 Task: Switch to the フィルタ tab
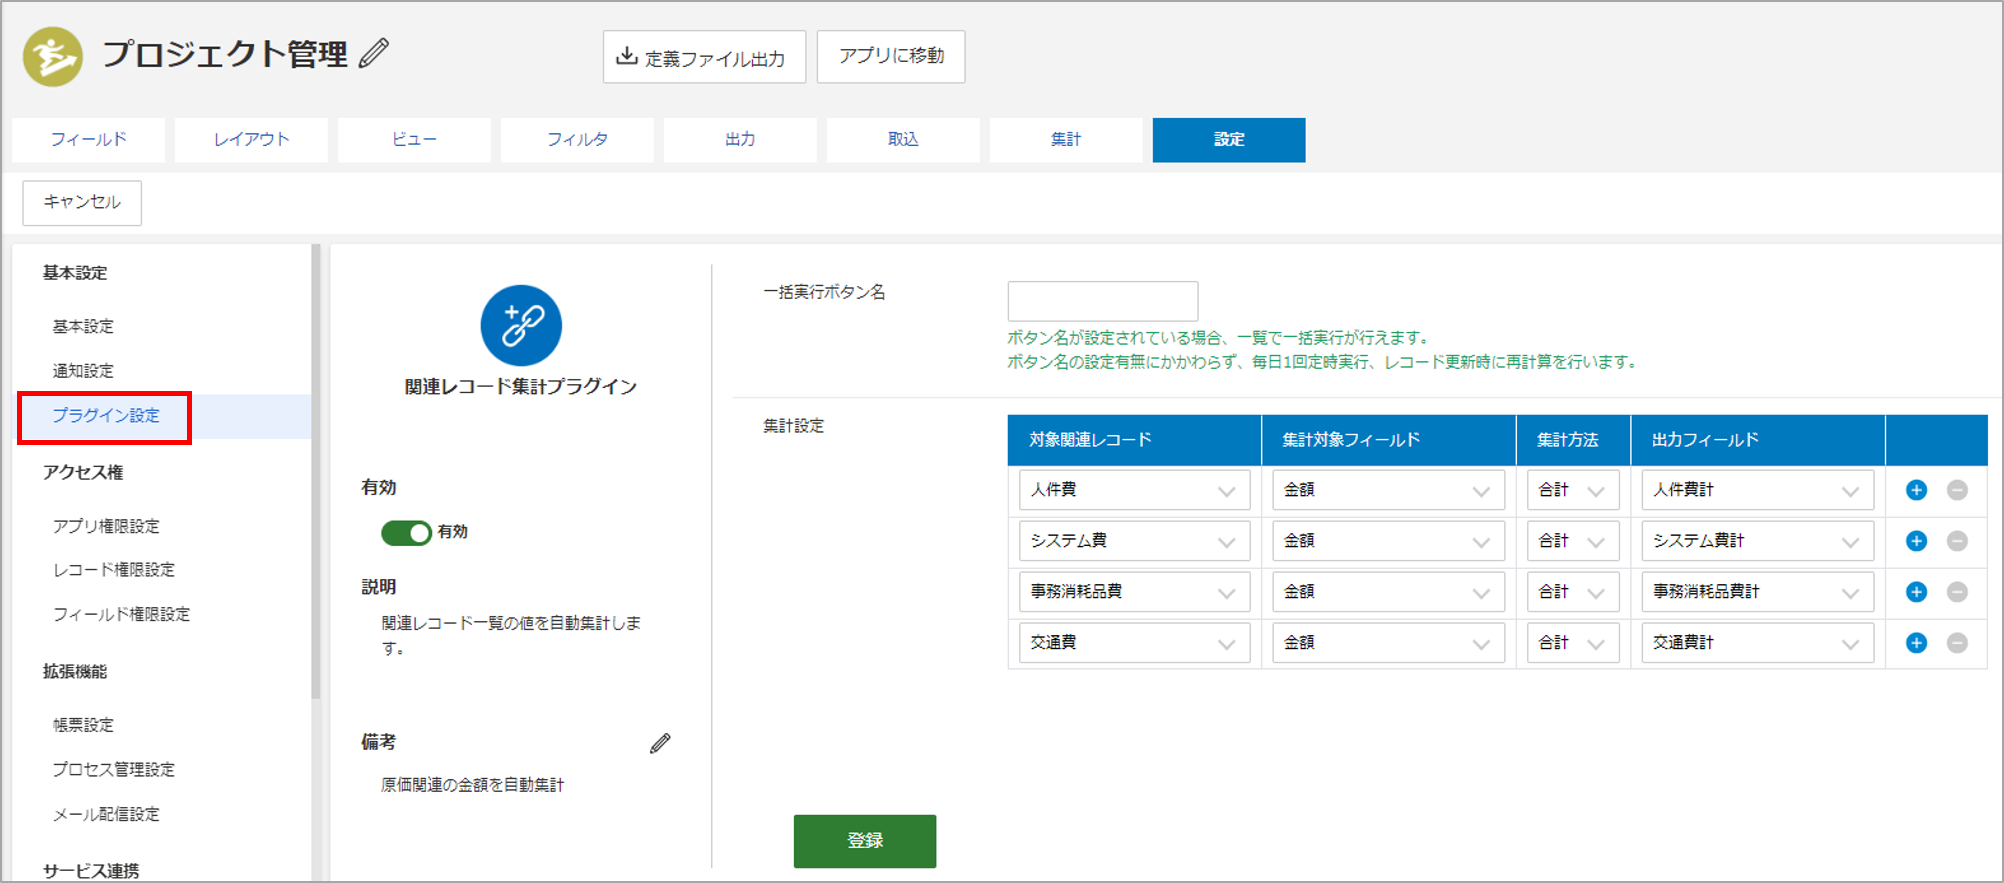pos(577,140)
